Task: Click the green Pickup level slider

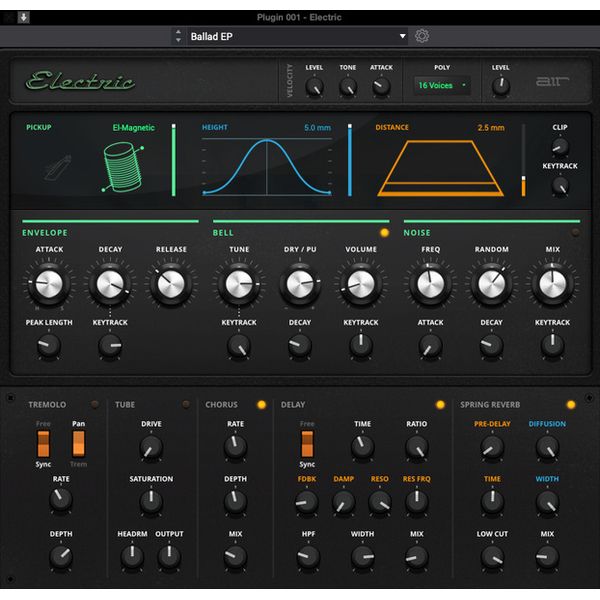Action: tap(174, 160)
